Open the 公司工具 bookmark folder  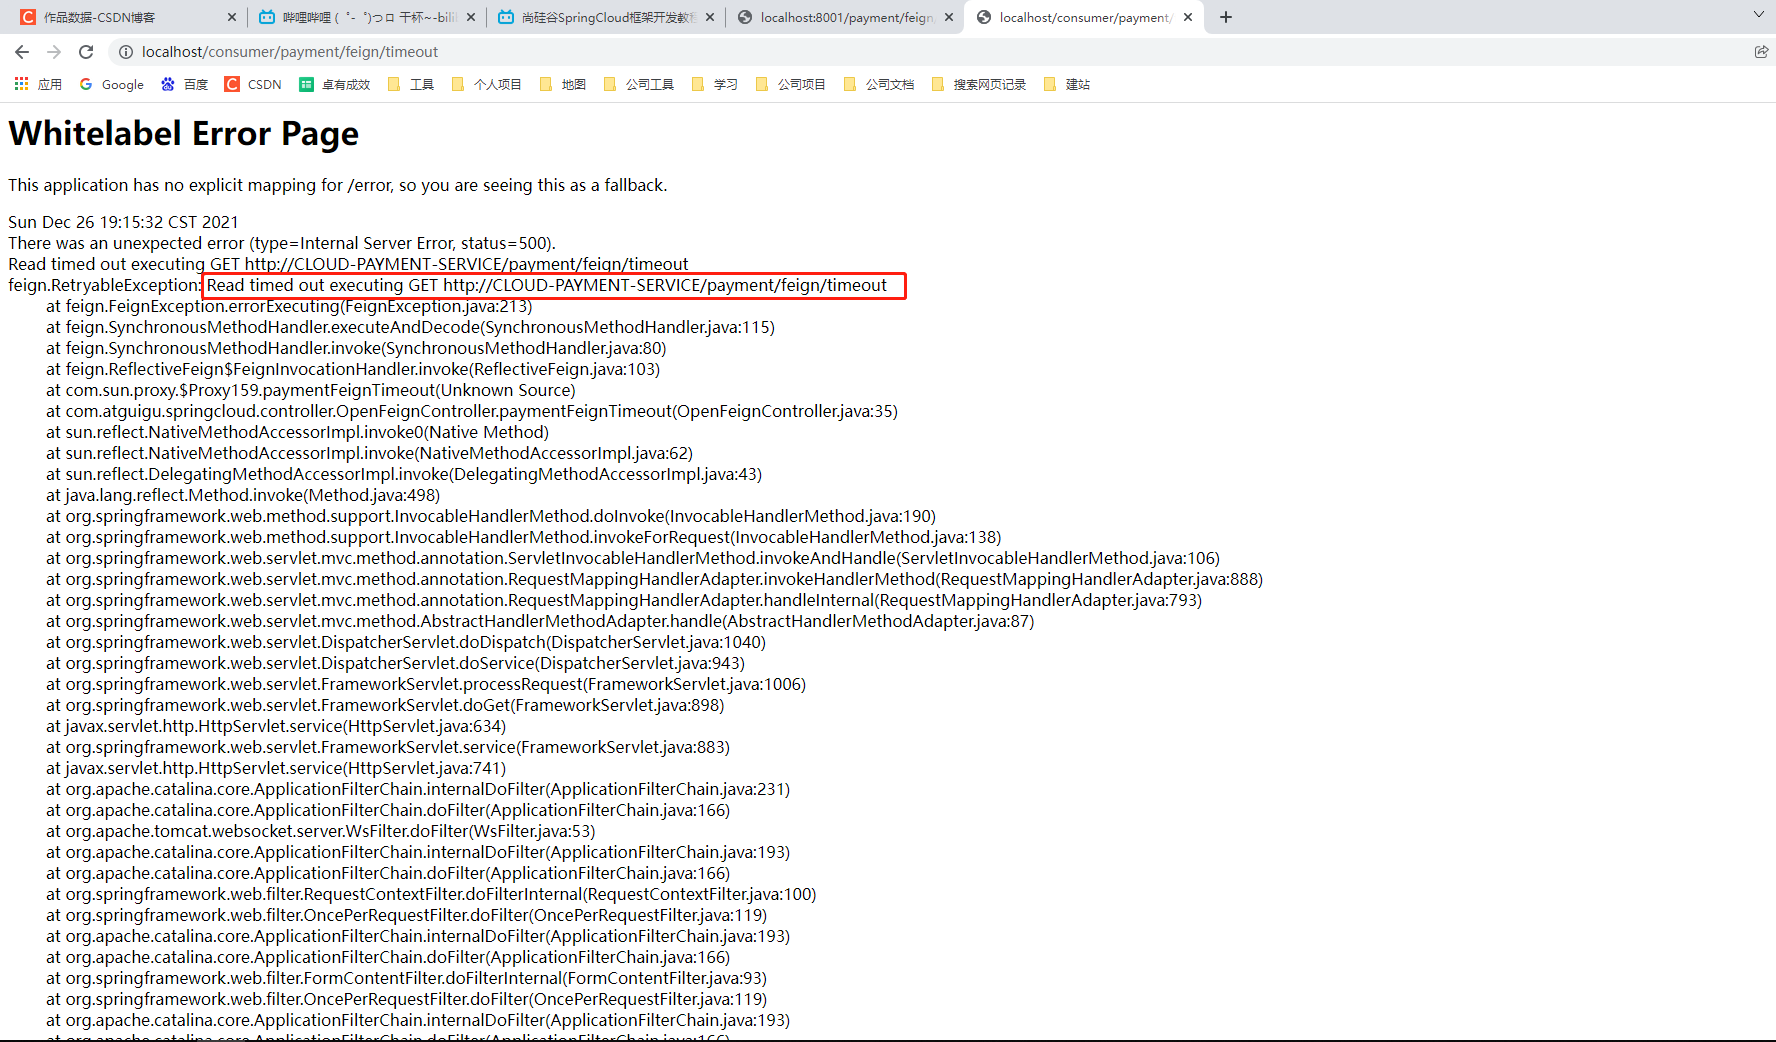pos(639,84)
